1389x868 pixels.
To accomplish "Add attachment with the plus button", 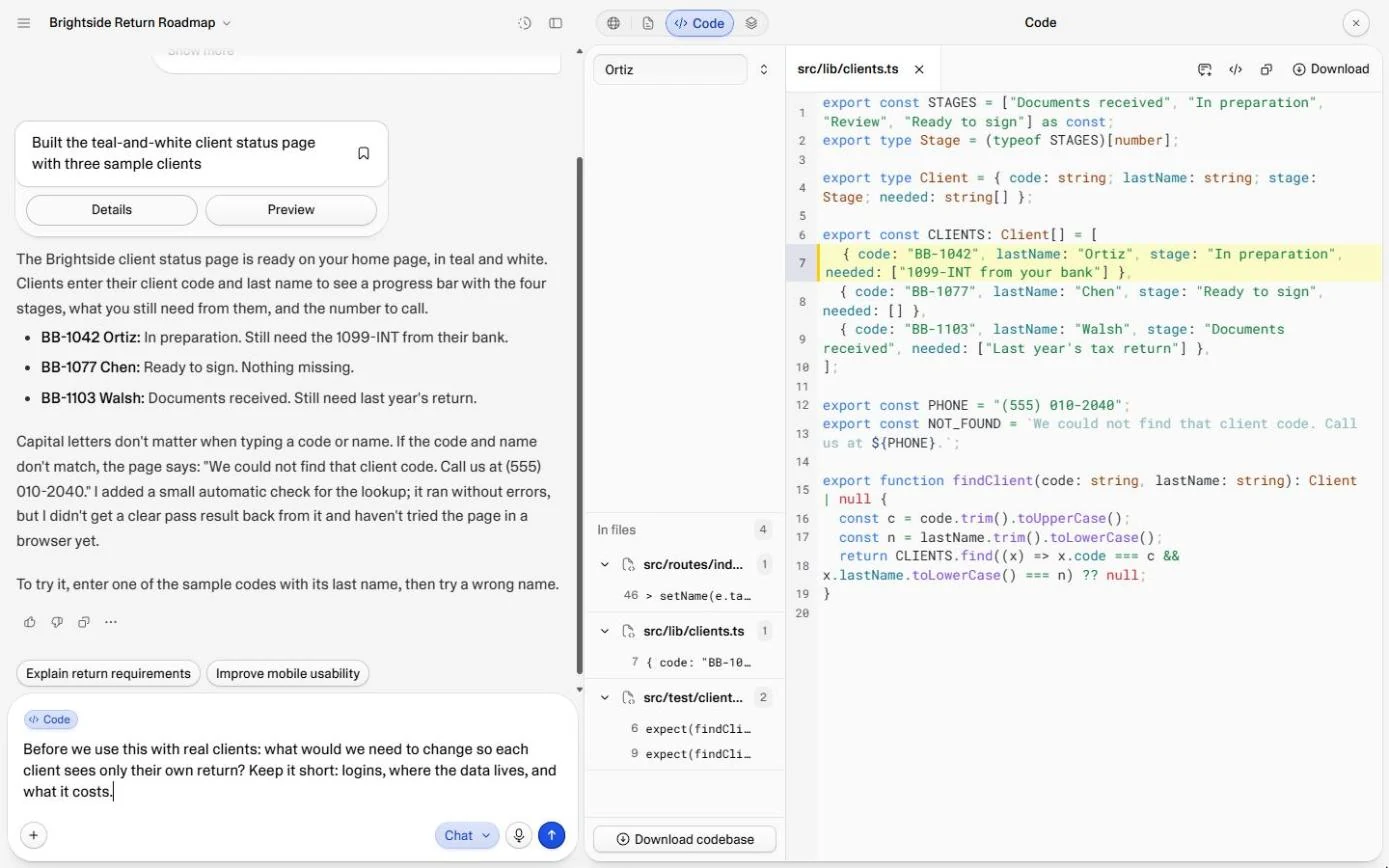I will tap(33, 835).
